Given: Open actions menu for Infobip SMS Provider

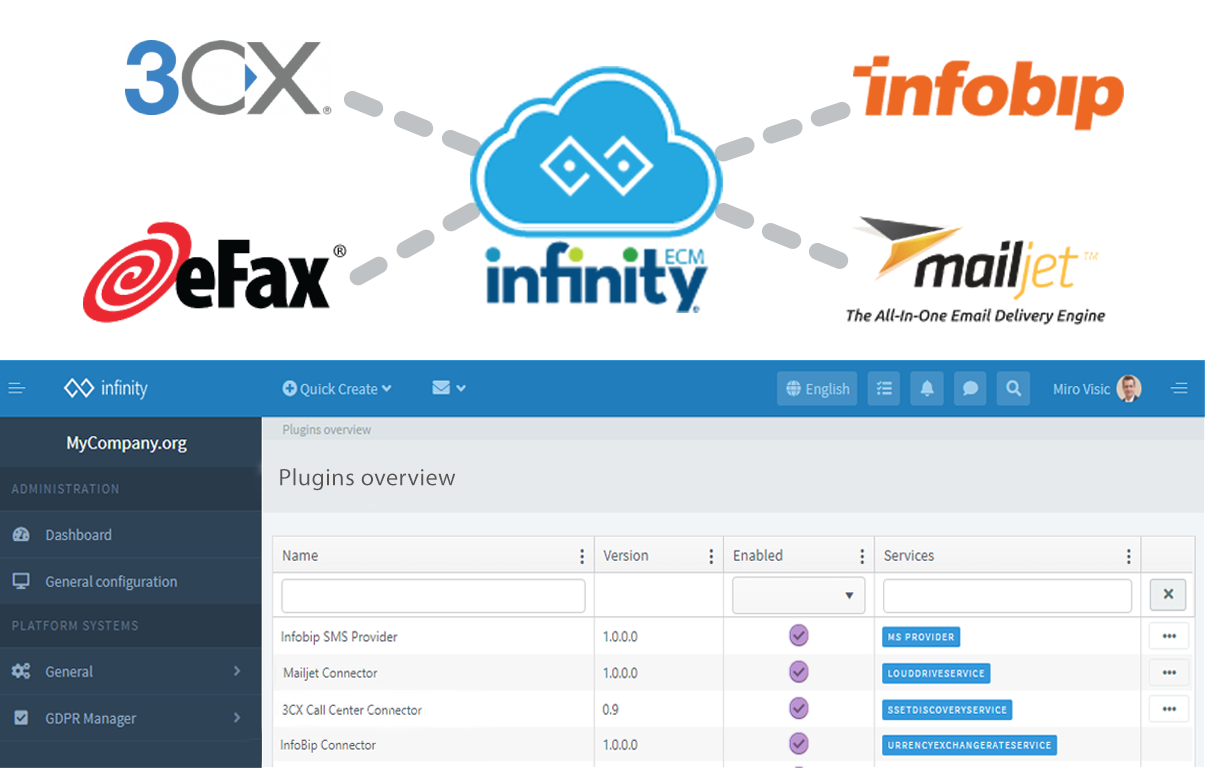Looking at the screenshot, I should pos(1169,636).
